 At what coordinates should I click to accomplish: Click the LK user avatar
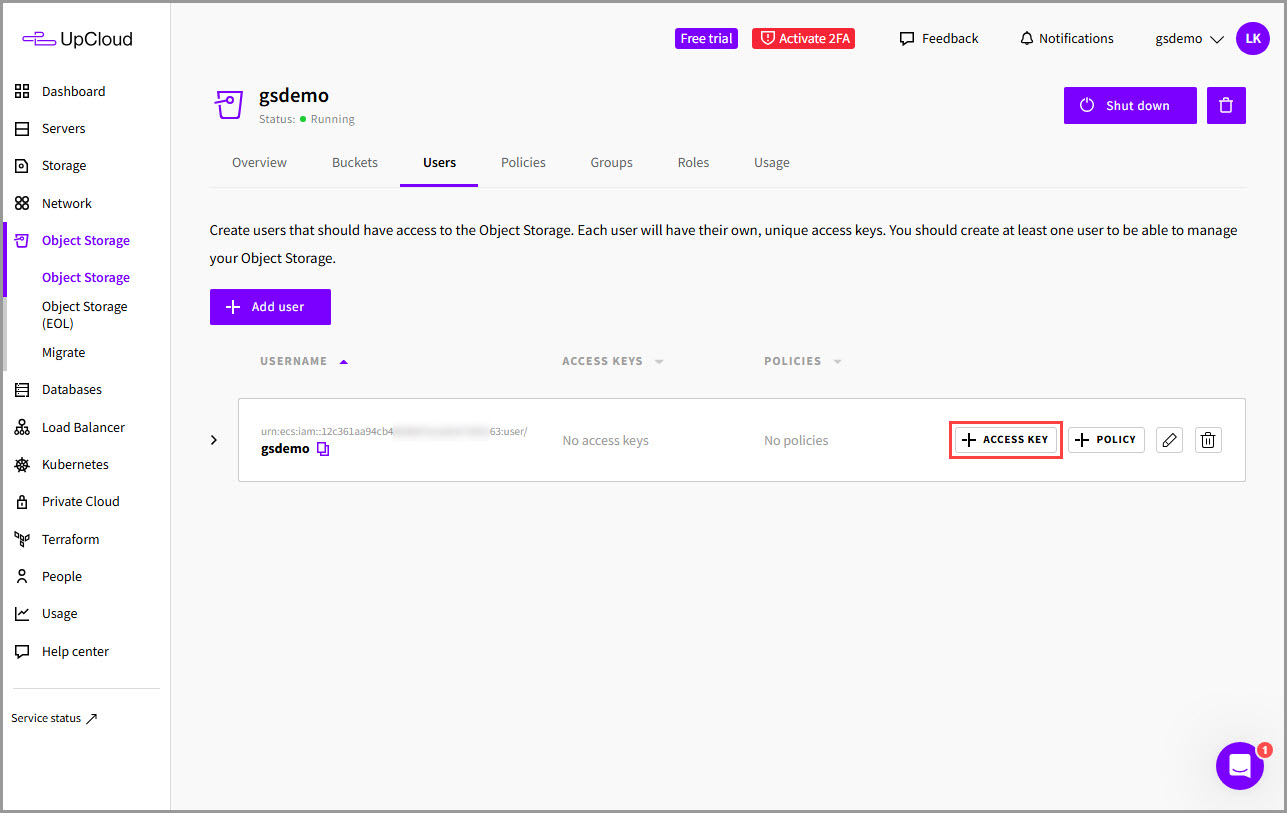pos(1253,39)
